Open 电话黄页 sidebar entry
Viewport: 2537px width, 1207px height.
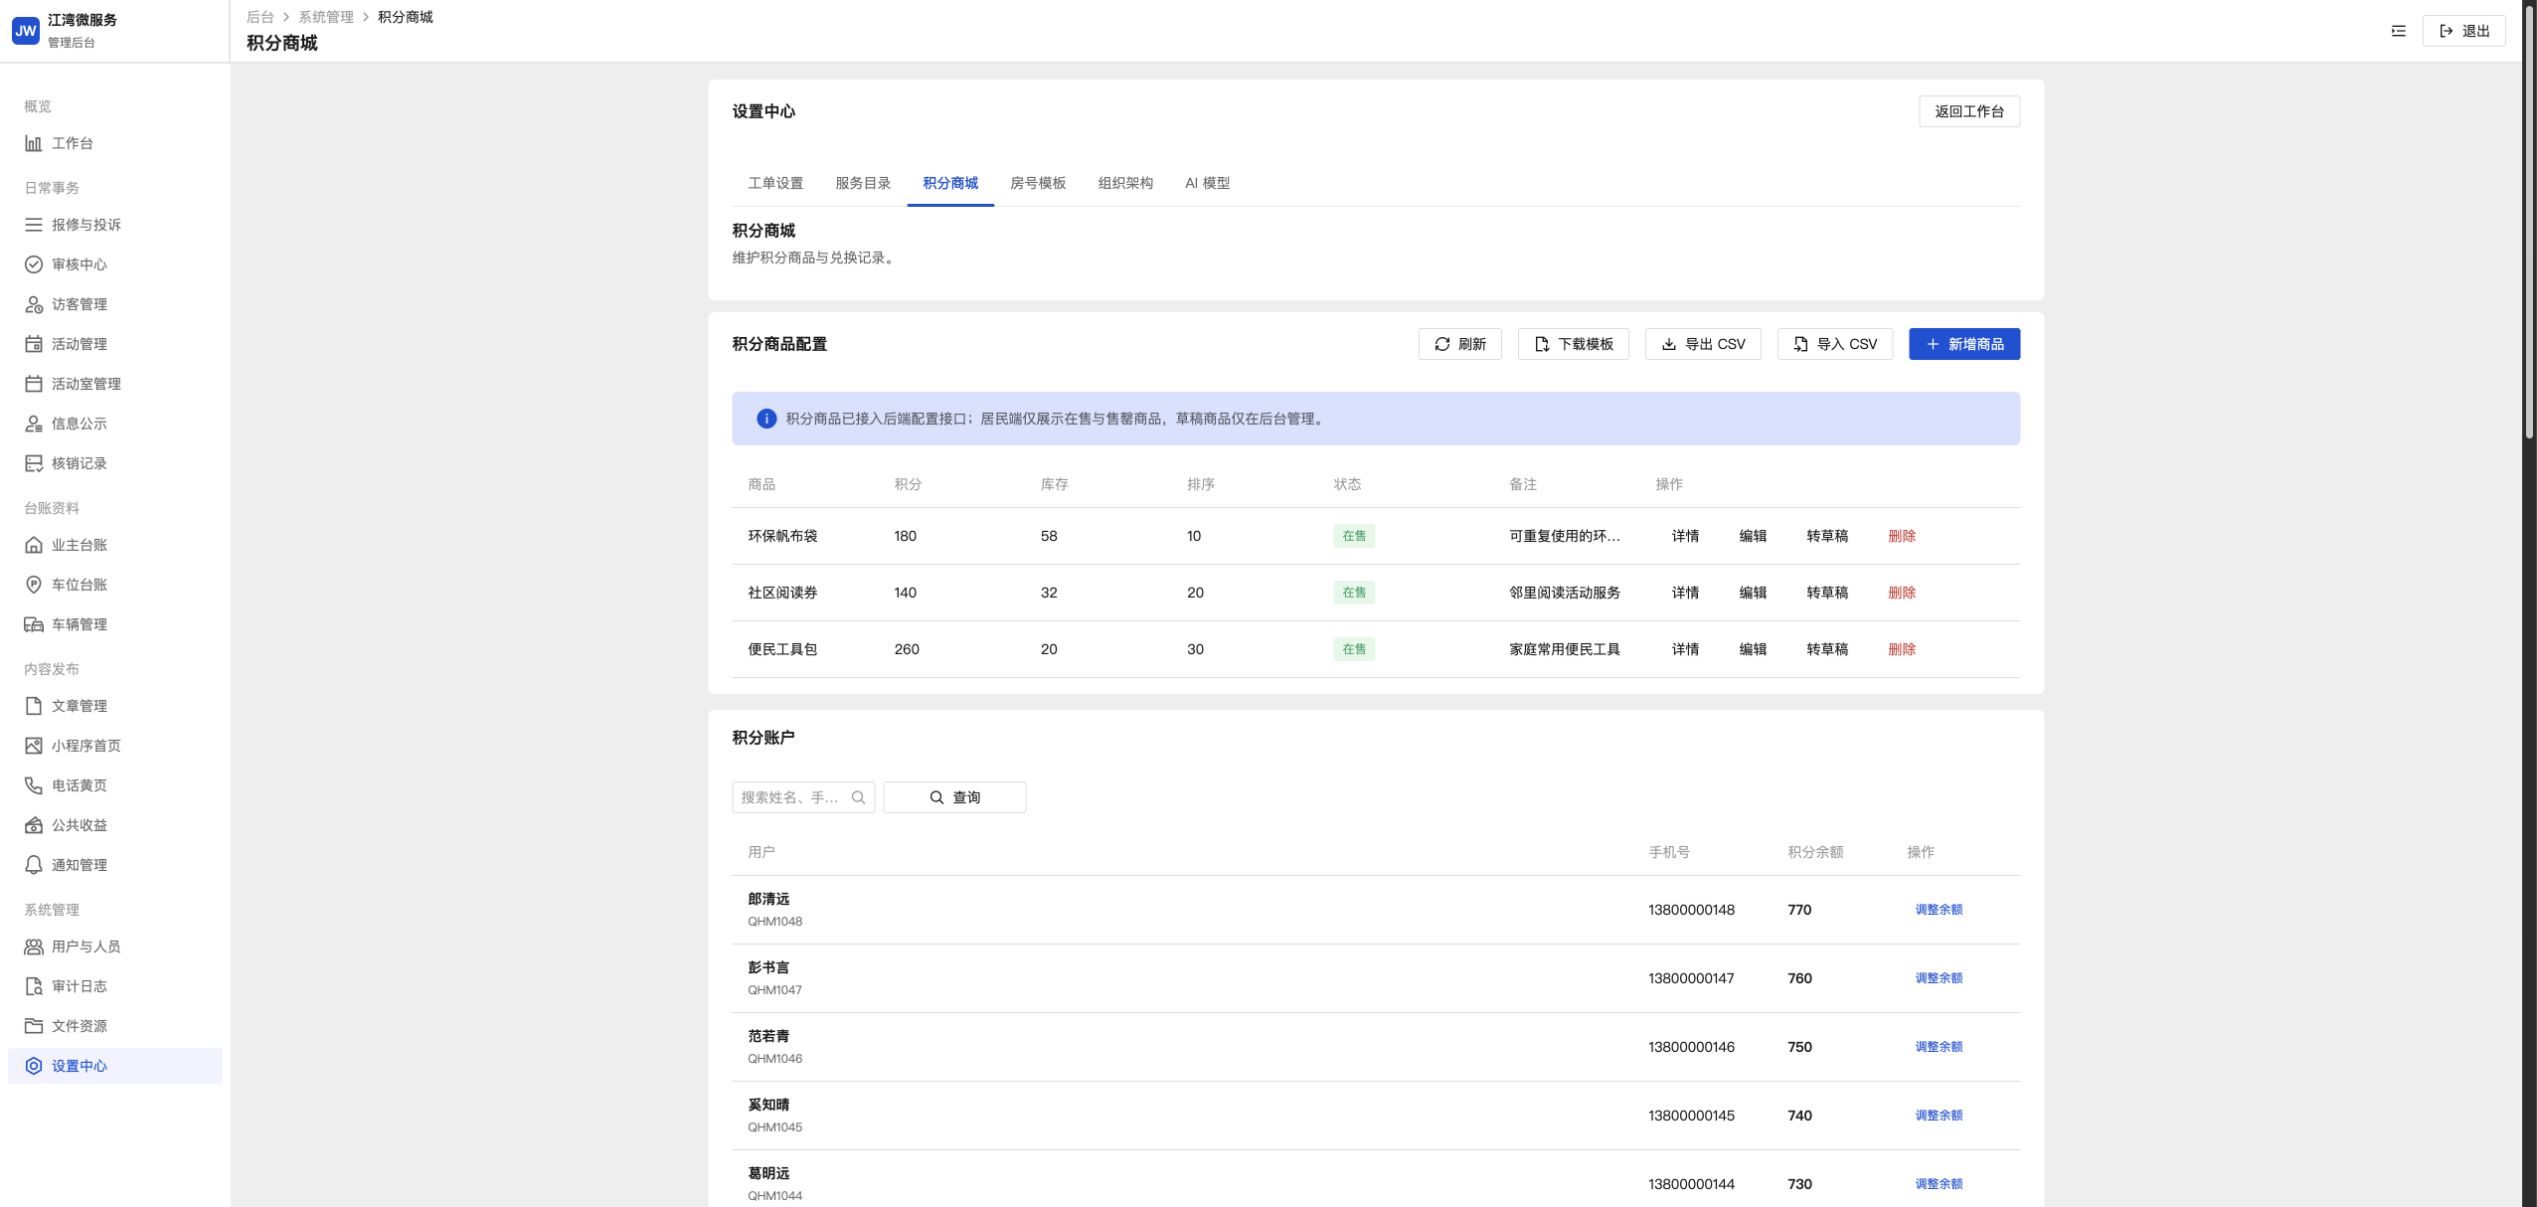pyautogui.click(x=115, y=785)
